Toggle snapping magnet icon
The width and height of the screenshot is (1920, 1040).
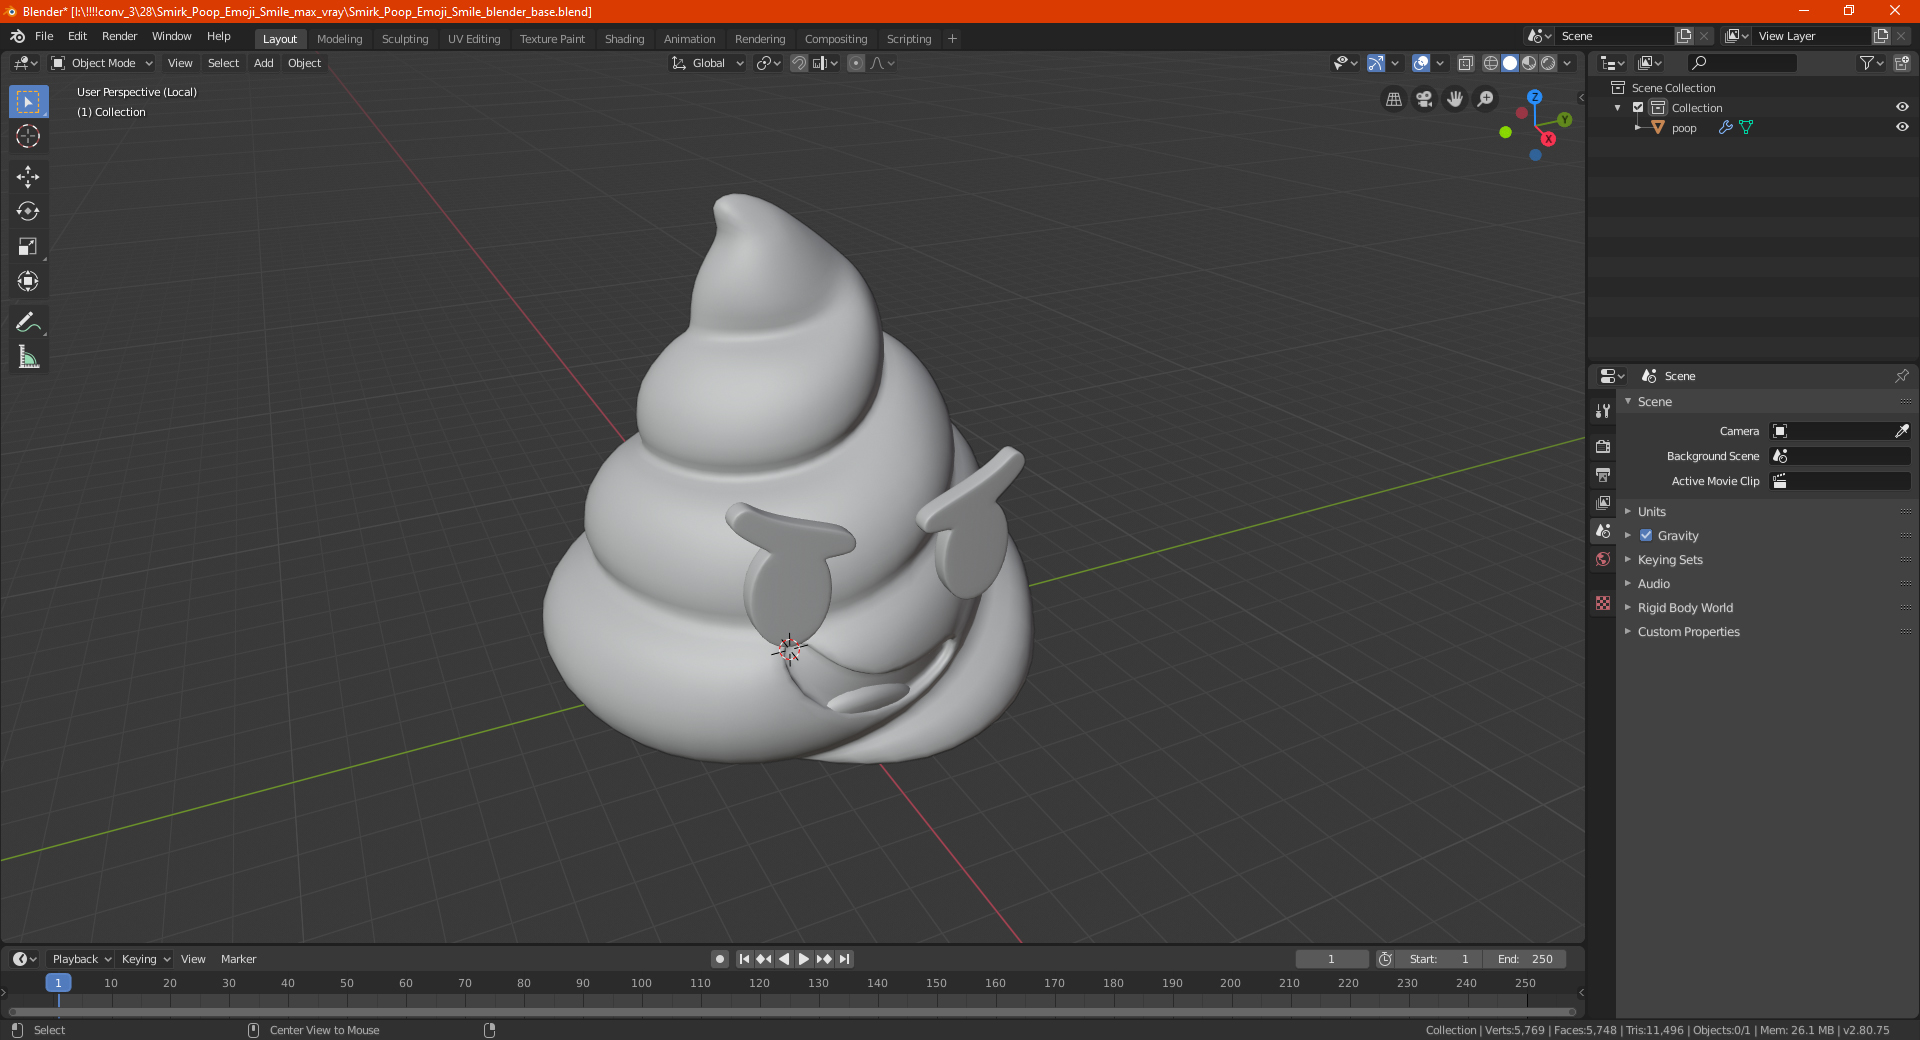[798, 63]
